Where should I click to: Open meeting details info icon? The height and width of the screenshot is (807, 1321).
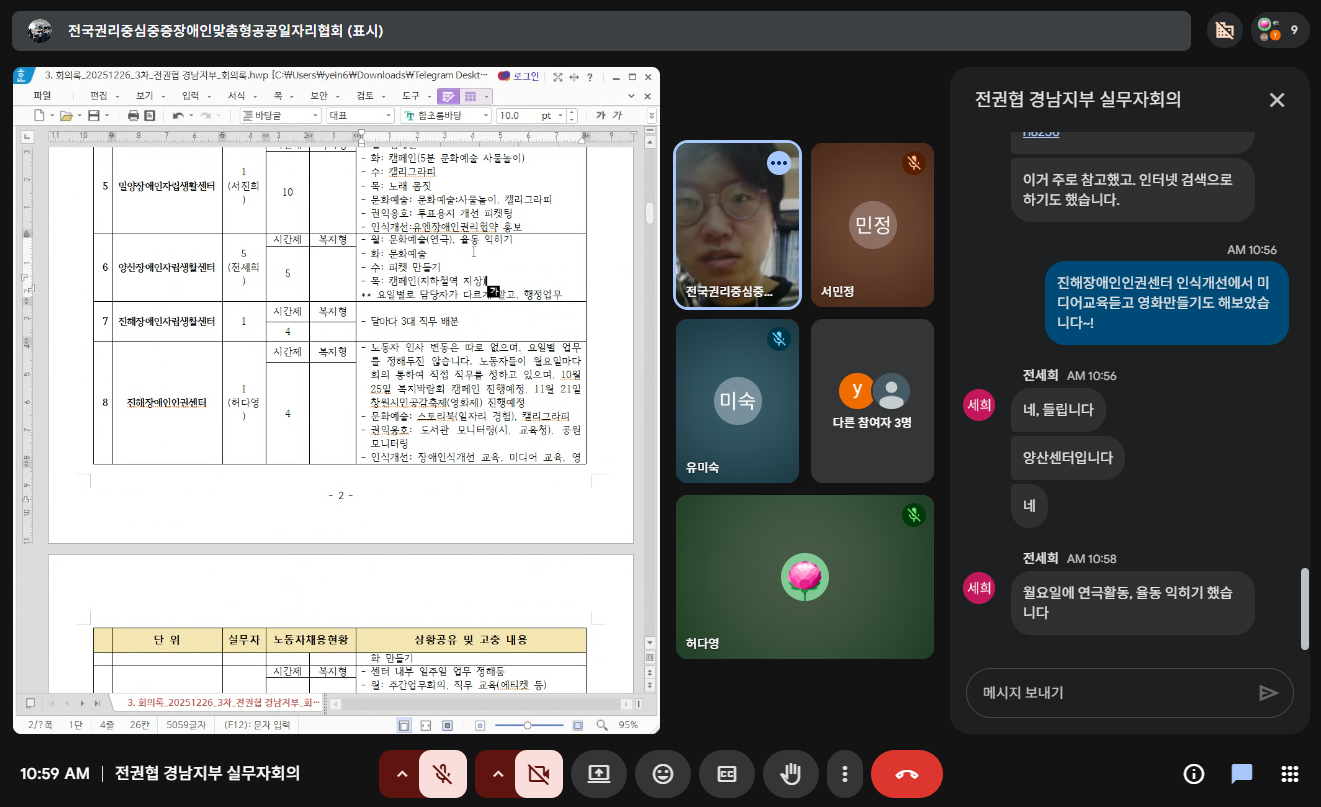(x=1193, y=774)
